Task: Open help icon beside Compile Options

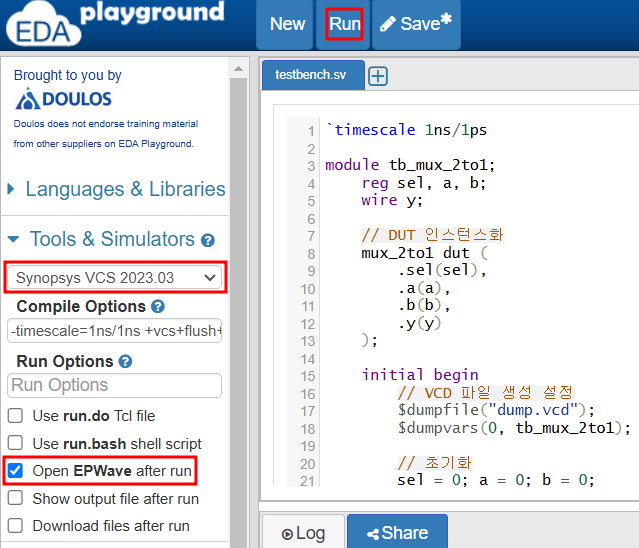Action: (158, 307)
